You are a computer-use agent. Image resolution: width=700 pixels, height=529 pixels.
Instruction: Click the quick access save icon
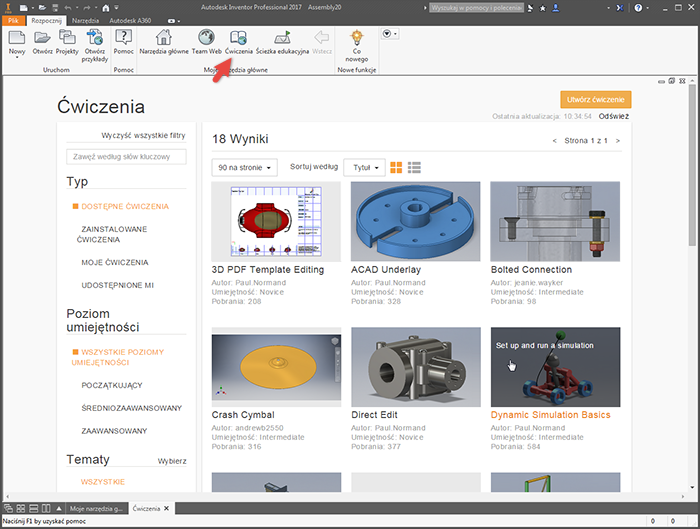point(55,8)
